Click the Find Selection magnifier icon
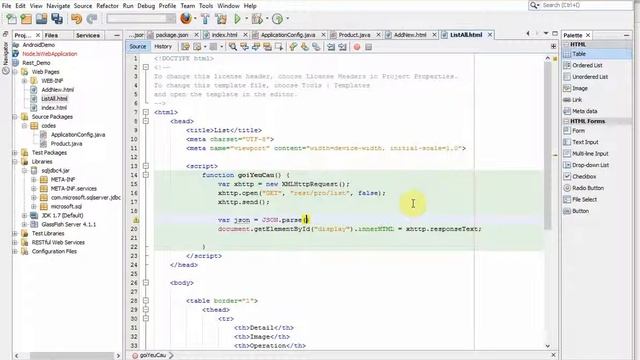Screen dimensions: 640x360 [x=233, y=47]
